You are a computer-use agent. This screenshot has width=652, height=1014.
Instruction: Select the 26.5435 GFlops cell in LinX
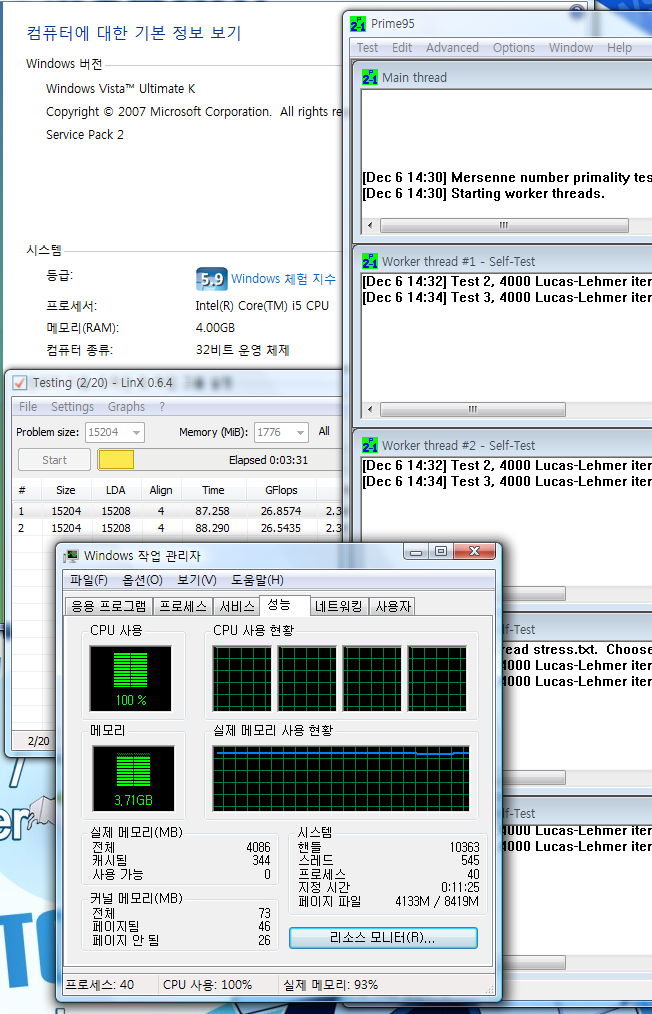[281, 528]
